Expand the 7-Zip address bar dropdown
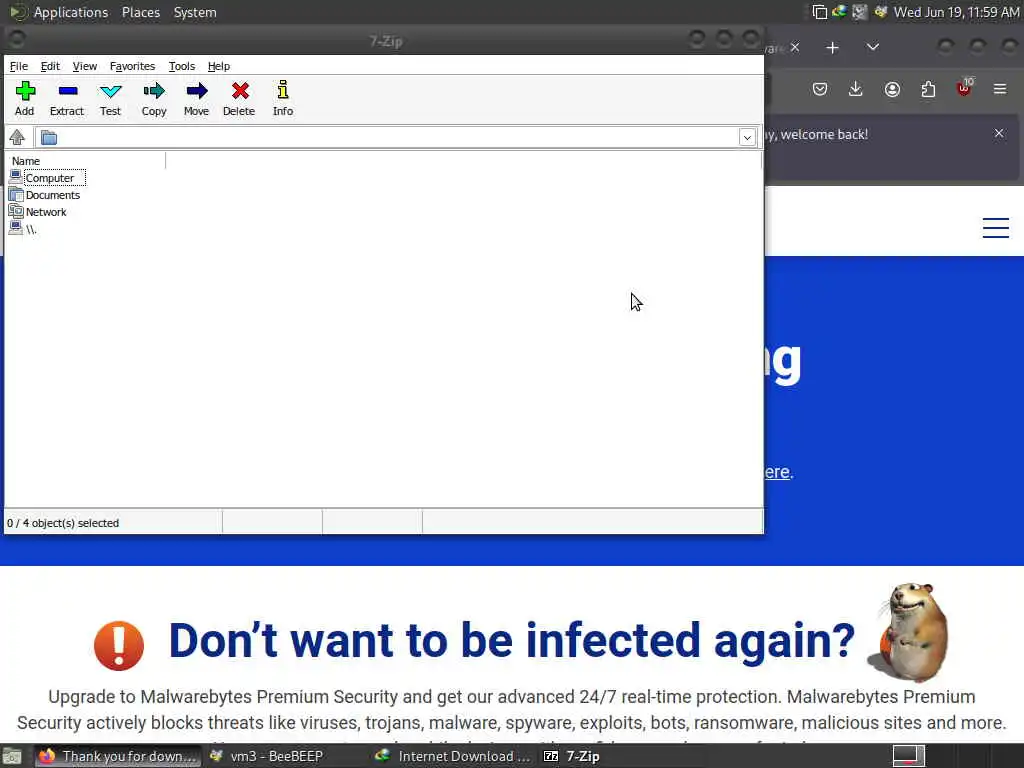Viewport: 1024px width, 768px height. (747, 137)
